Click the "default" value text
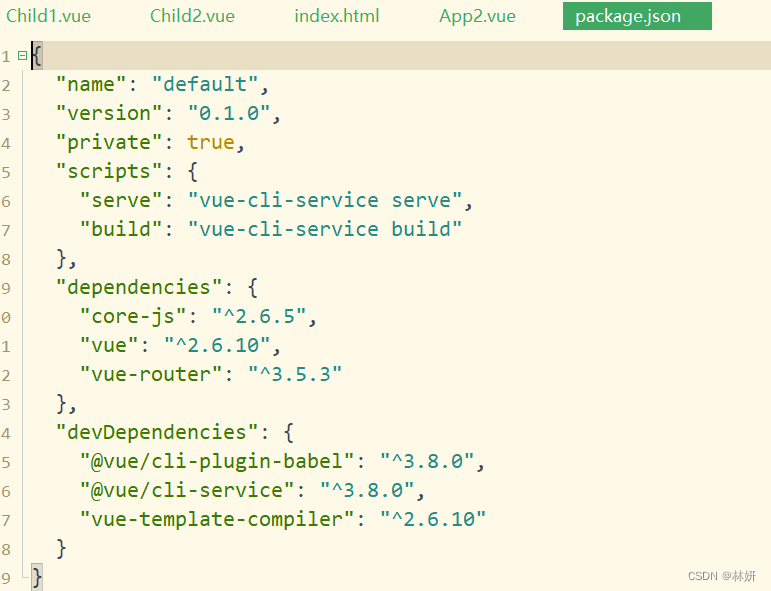This screenshot has height=591, width=771. (x=205, y=85)
